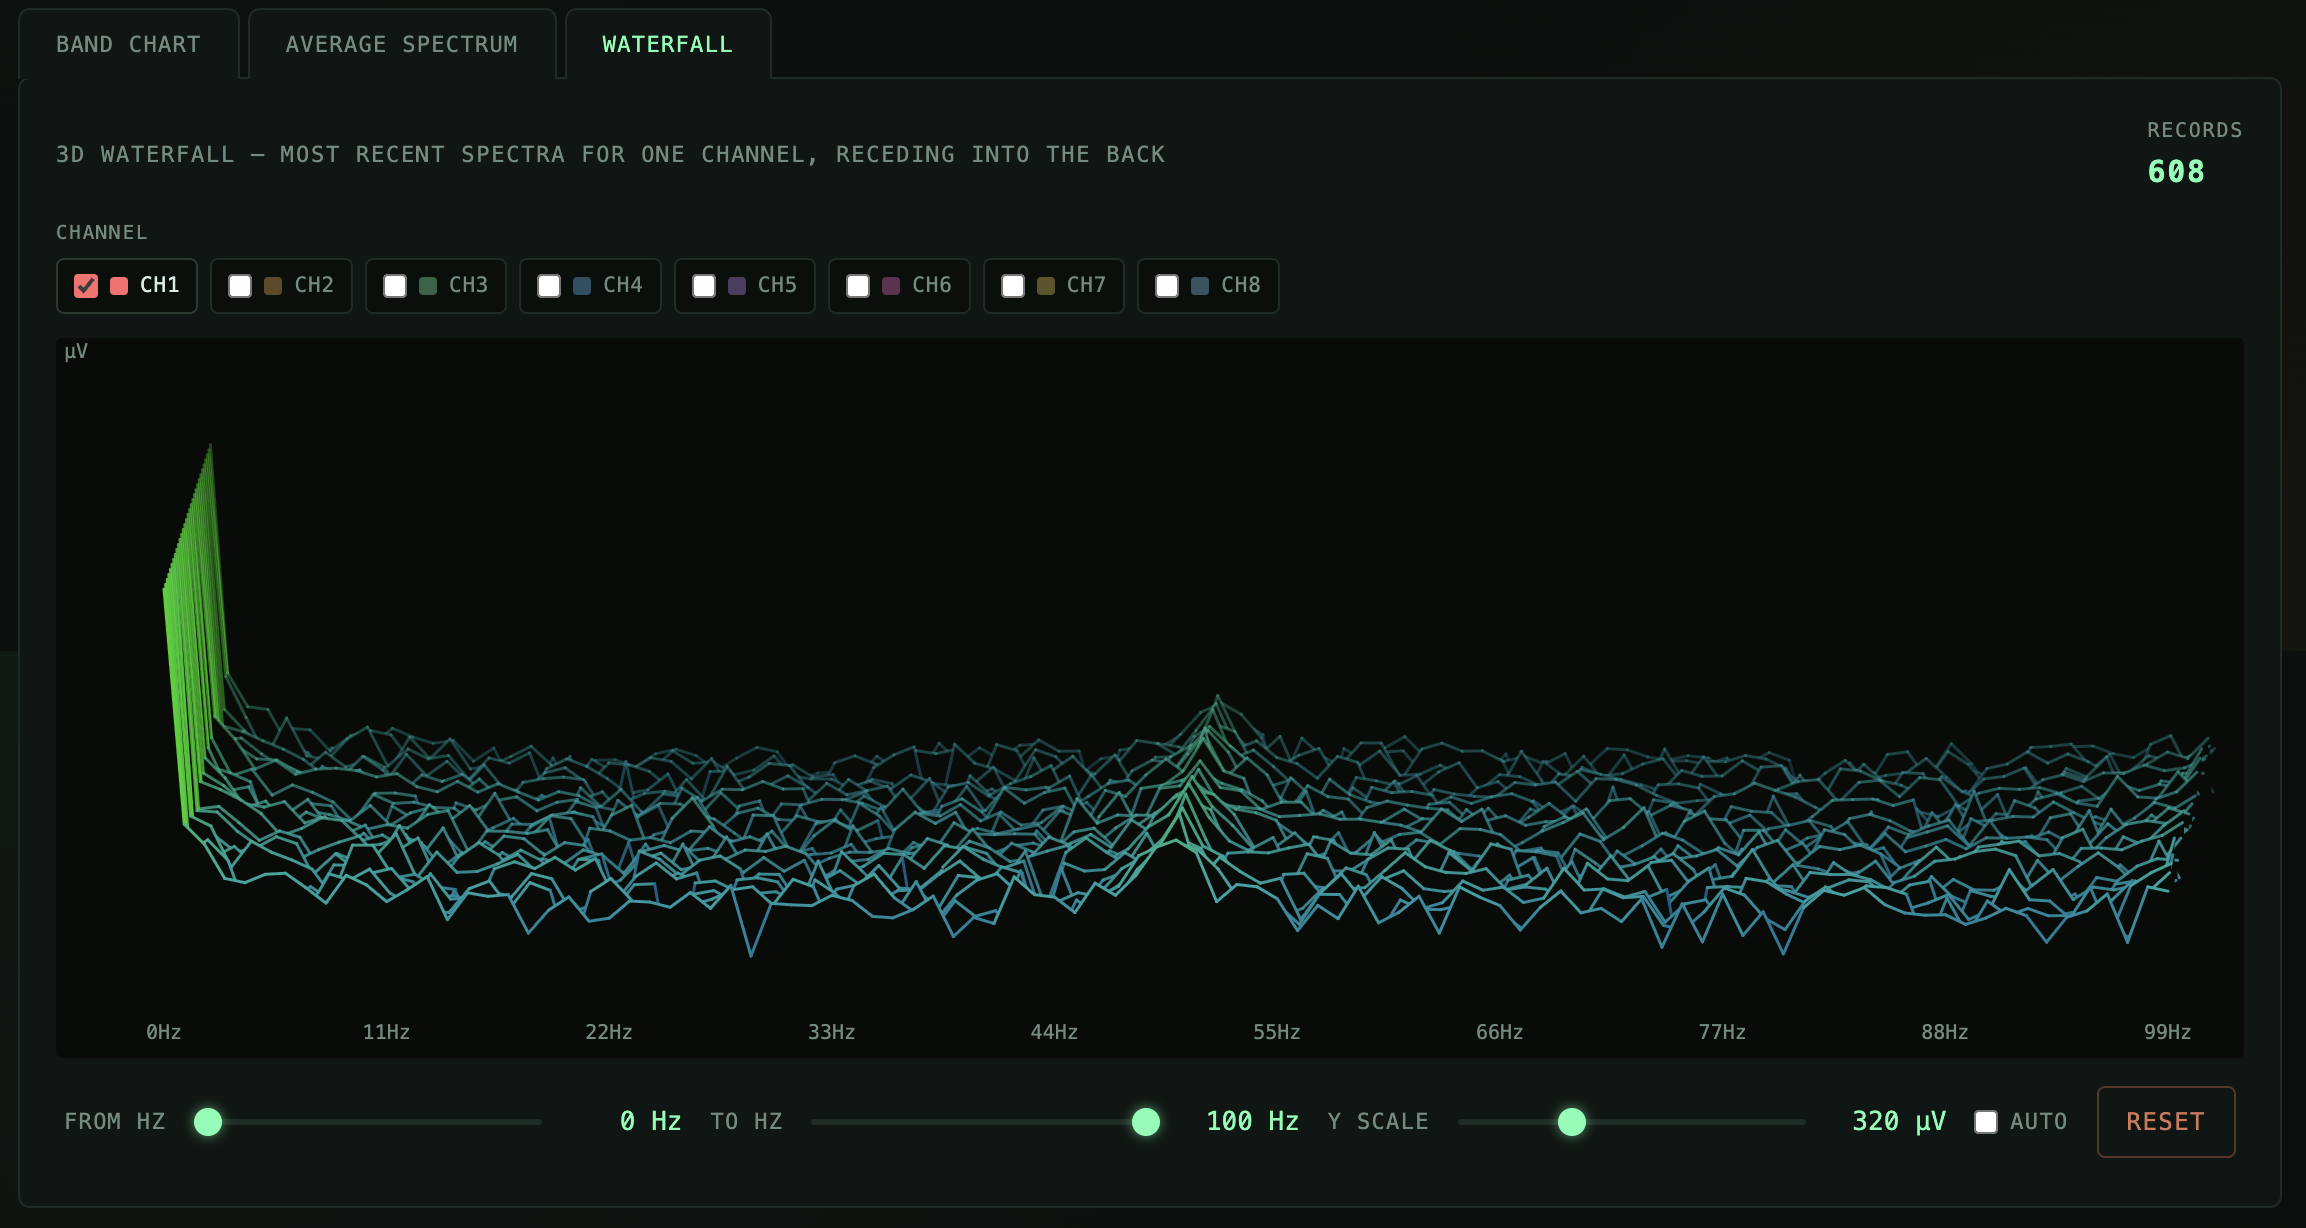Click the slate CH8 color swatch

click(1200, 286)
